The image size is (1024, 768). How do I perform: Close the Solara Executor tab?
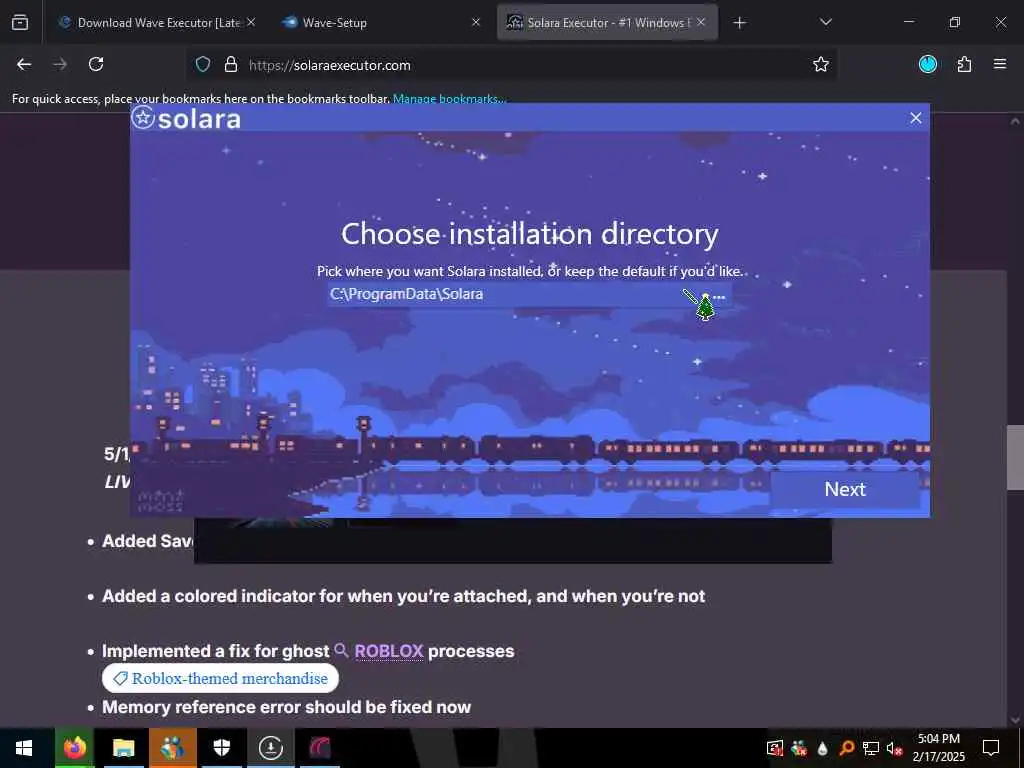(x=701, y=22)
